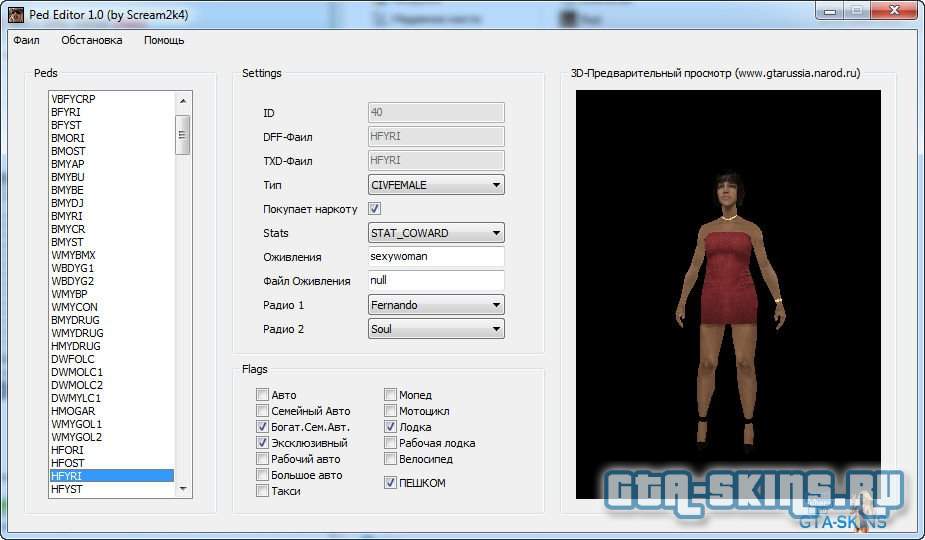The width and height of the screenshot is (925, 540).
Task: Select WMYBMX in the Peds list
Action: click(x=112, y=255)
